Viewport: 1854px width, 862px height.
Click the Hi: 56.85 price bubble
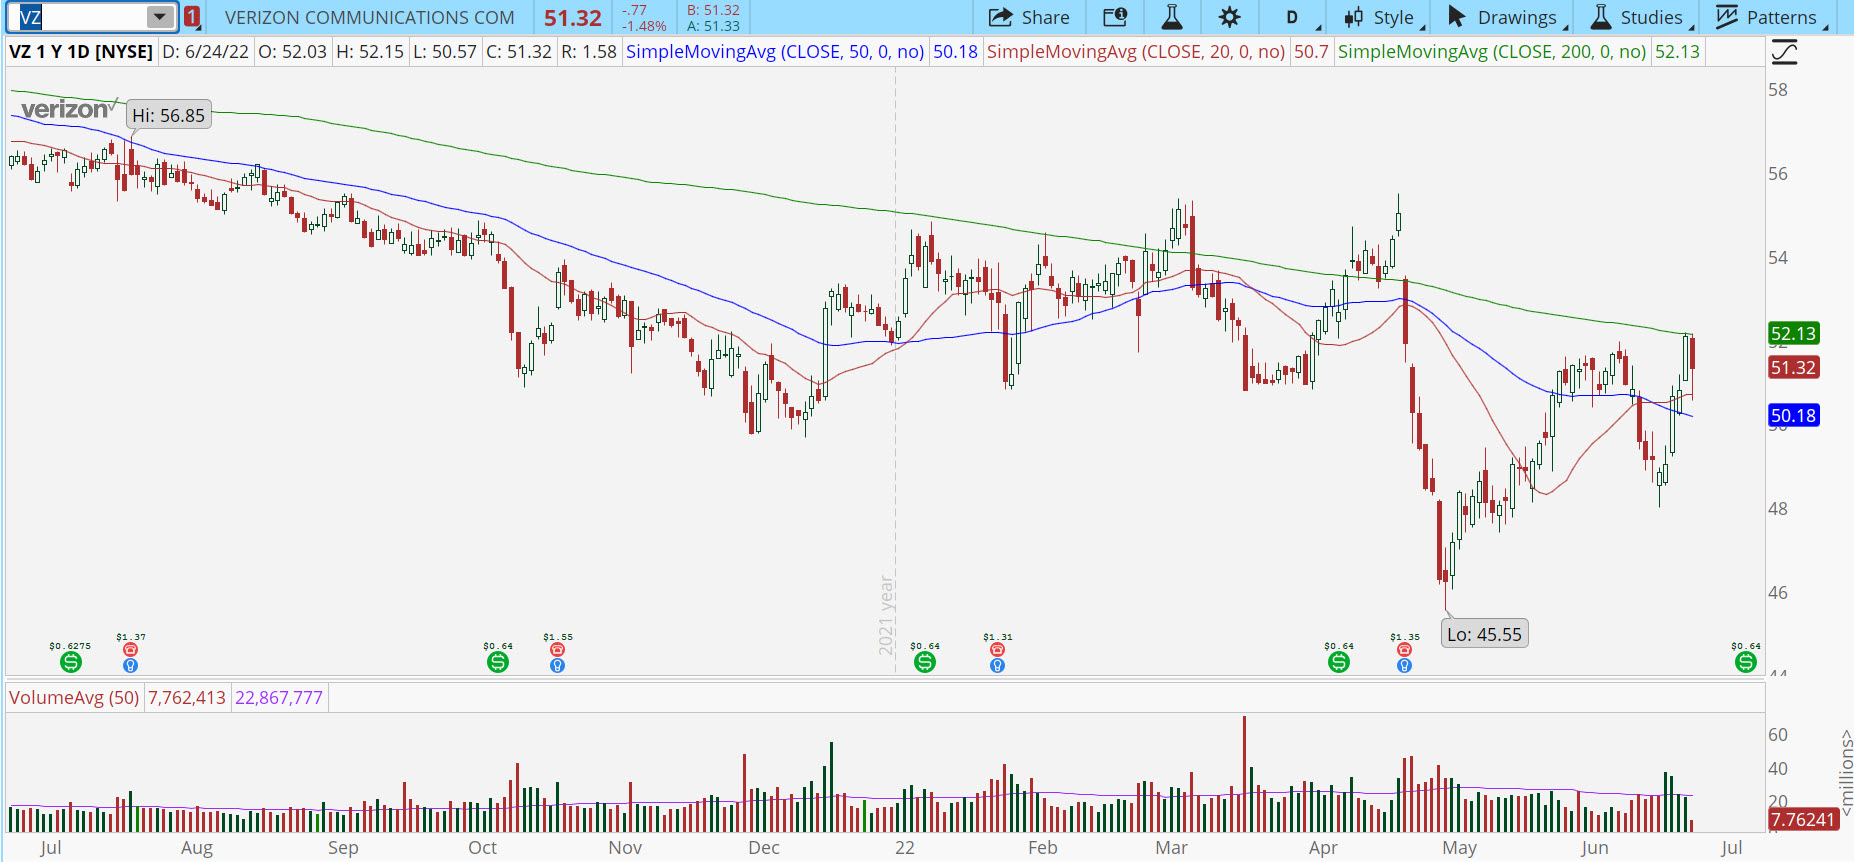[169, 116]
